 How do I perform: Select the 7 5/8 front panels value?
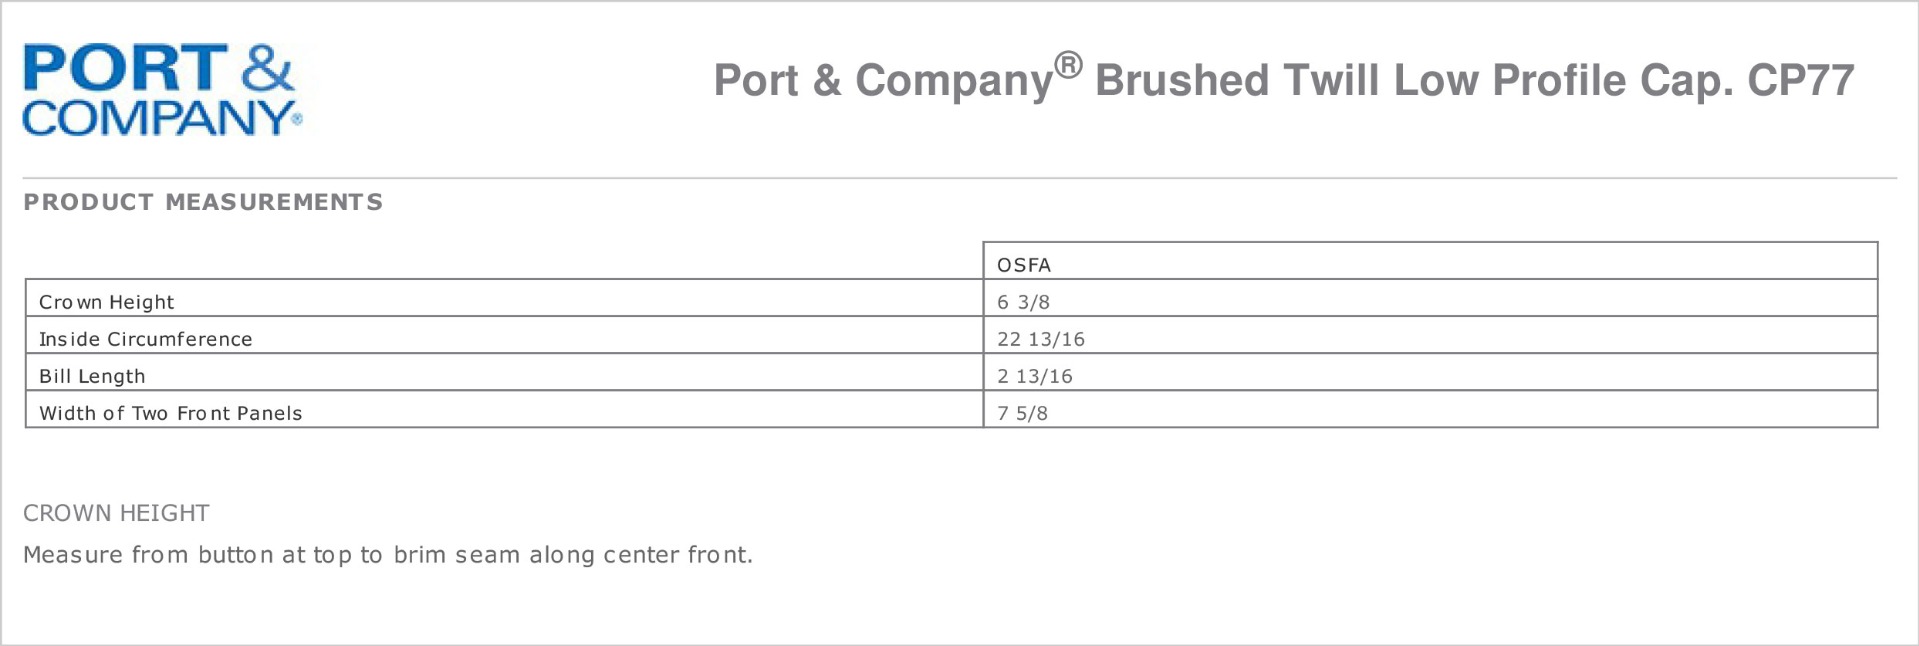(1022, 413)
